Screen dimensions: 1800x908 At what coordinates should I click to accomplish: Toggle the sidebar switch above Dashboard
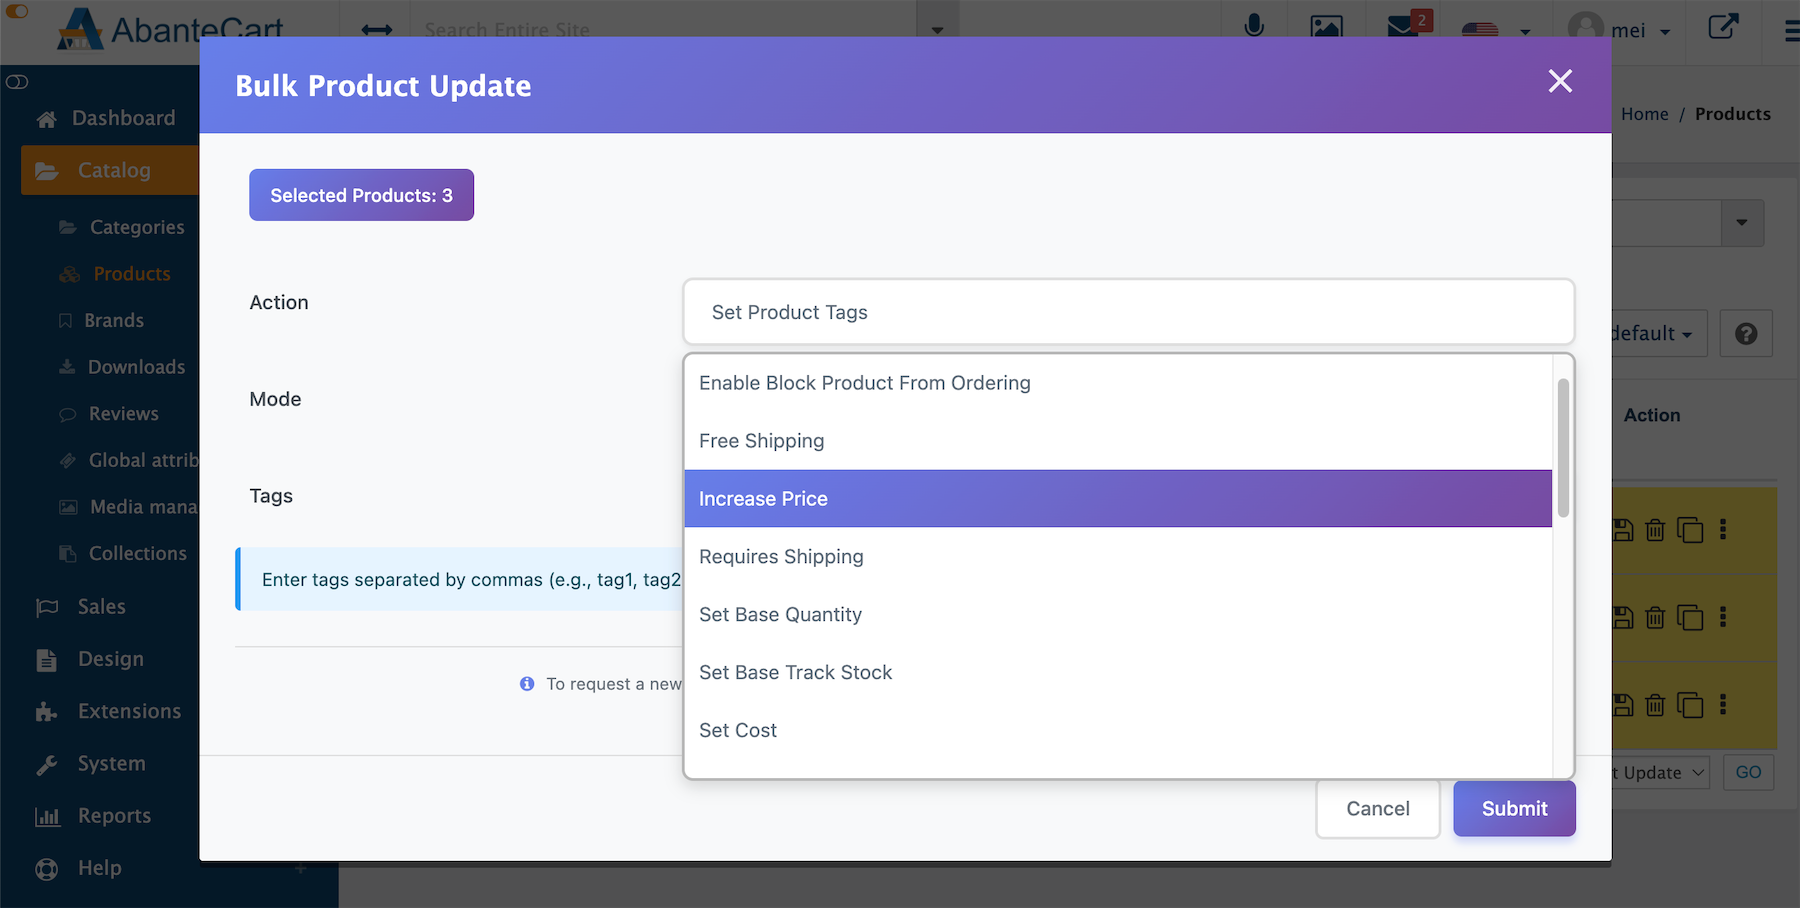point(17,82)
